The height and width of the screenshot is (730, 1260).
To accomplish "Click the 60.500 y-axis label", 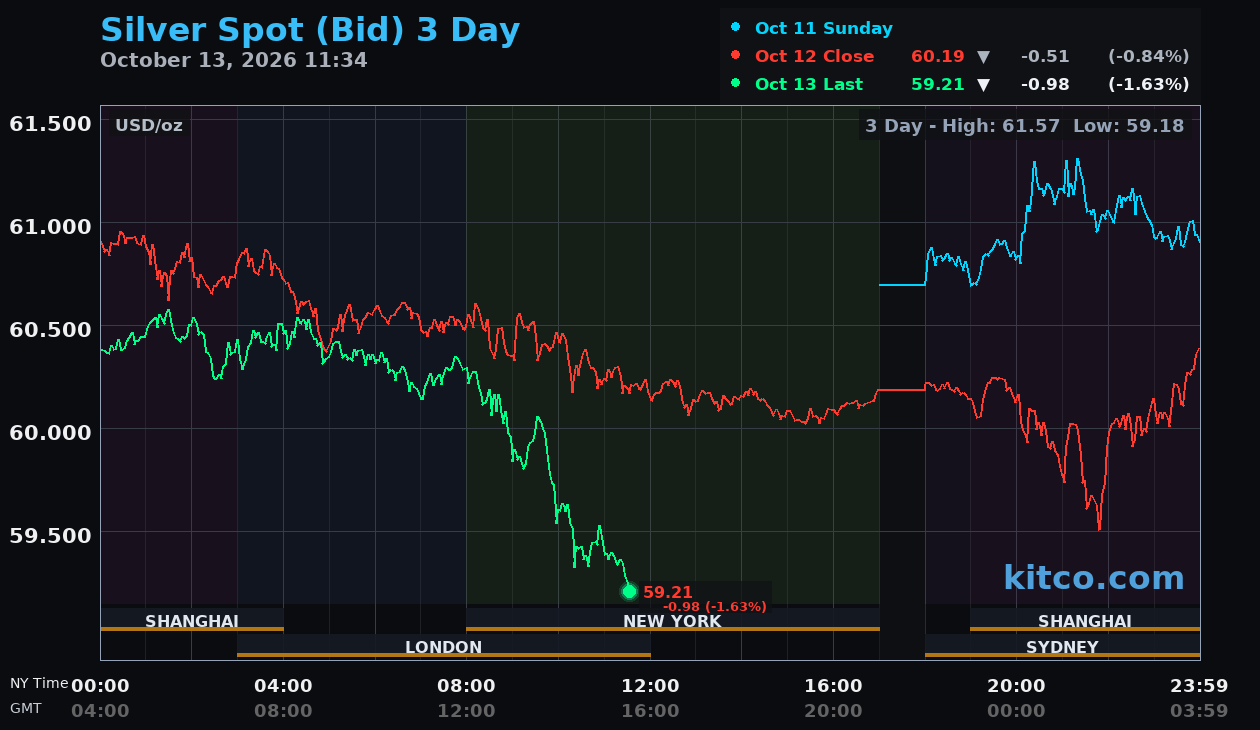I will click(50, 329).
